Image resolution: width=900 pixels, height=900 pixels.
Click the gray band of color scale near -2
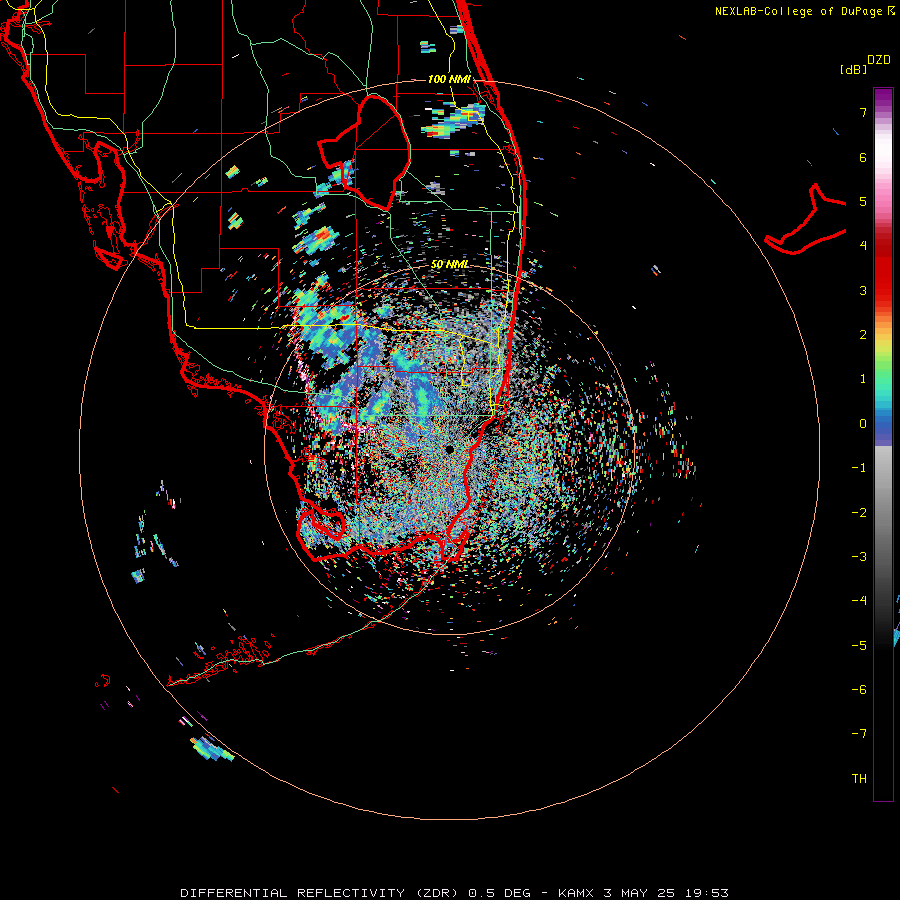(883, 511)
